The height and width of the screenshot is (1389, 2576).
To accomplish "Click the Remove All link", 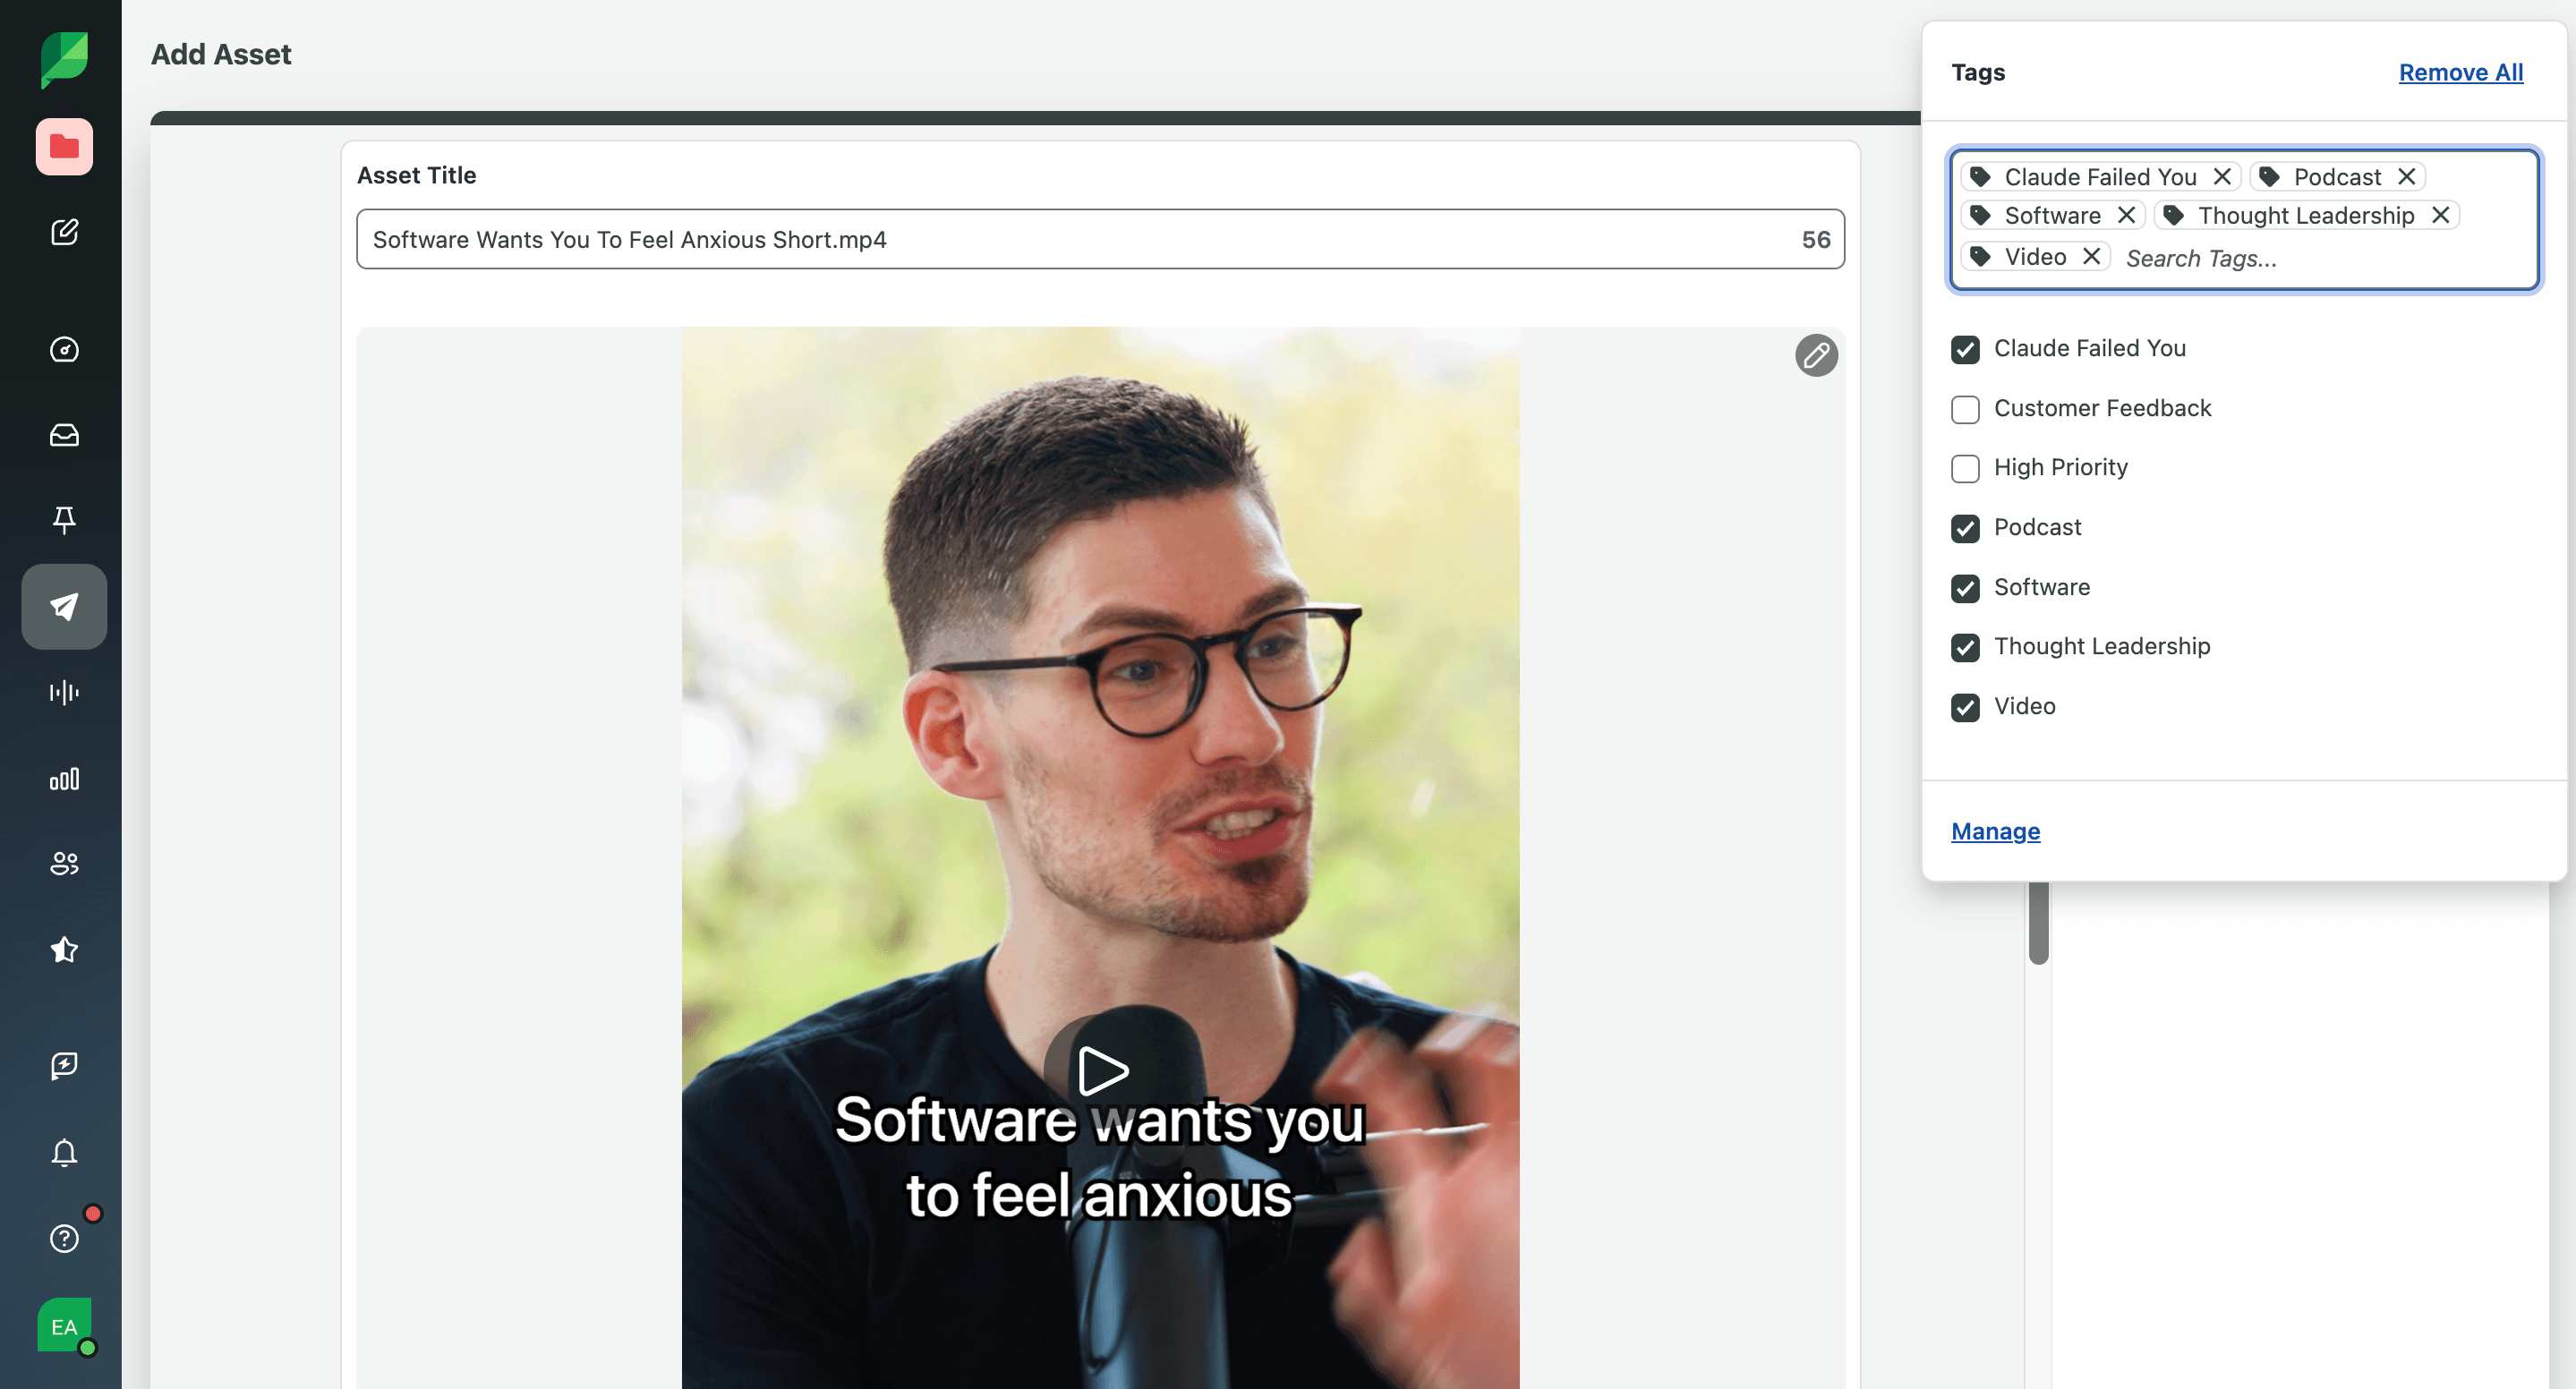I will [2461, 72].
